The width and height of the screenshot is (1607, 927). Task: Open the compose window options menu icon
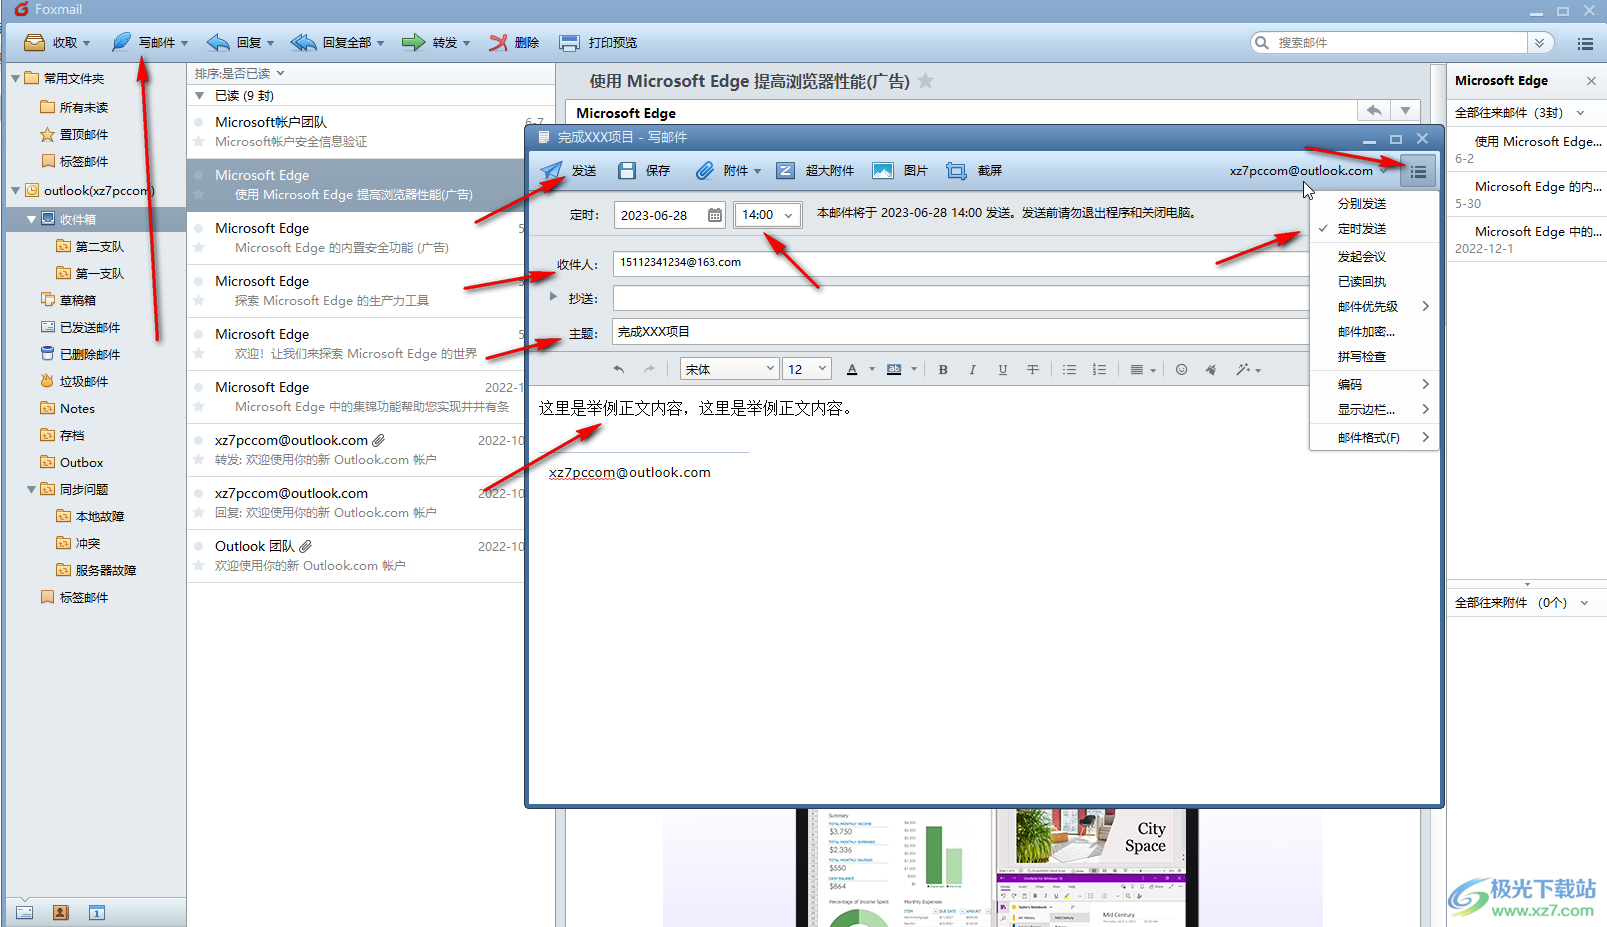click(1418, 171)
